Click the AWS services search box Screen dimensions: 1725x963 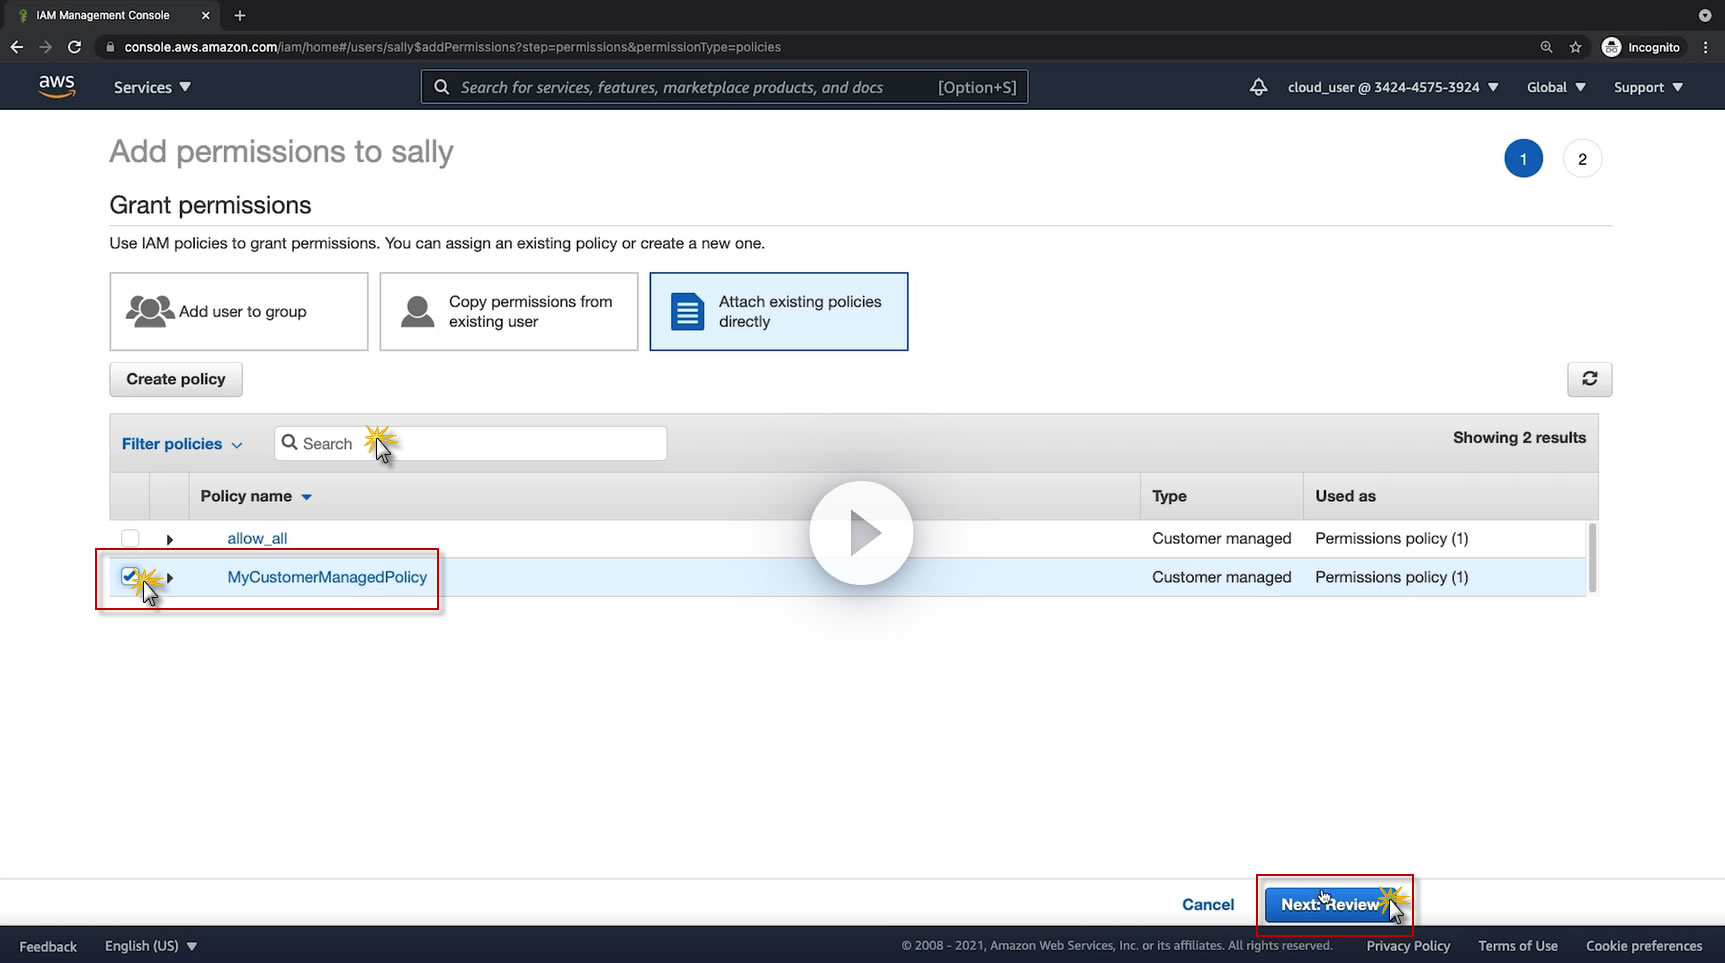point(724,87)
